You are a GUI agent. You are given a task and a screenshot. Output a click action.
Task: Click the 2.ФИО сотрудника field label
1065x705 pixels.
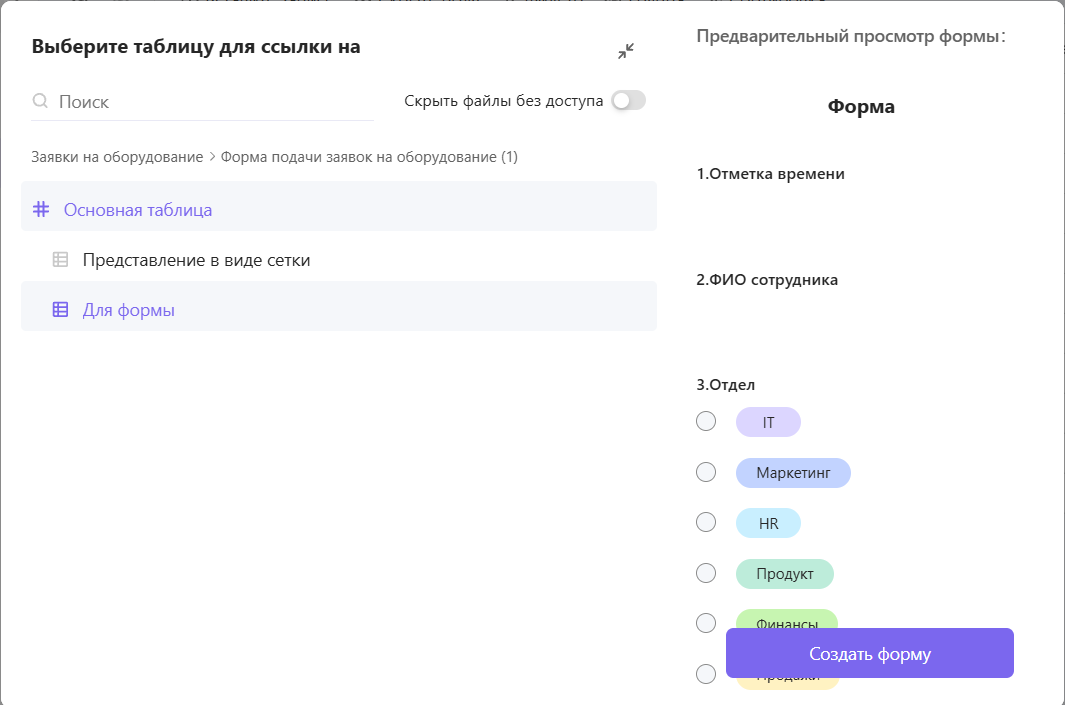click(767, 280)
